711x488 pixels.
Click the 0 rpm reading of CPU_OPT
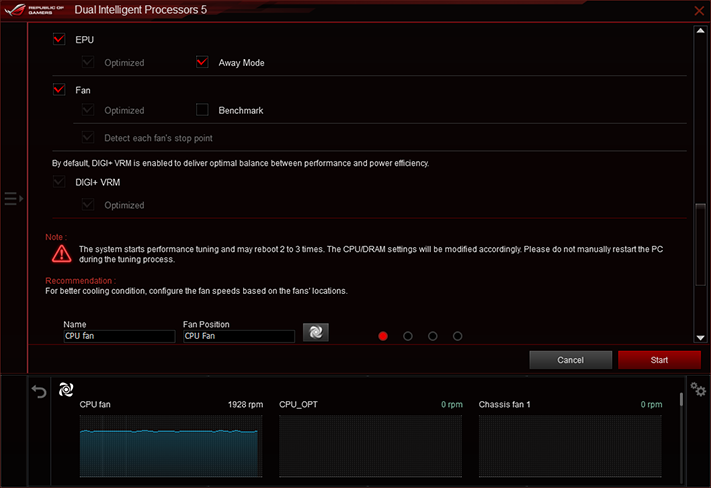click(x=452, y=405)
